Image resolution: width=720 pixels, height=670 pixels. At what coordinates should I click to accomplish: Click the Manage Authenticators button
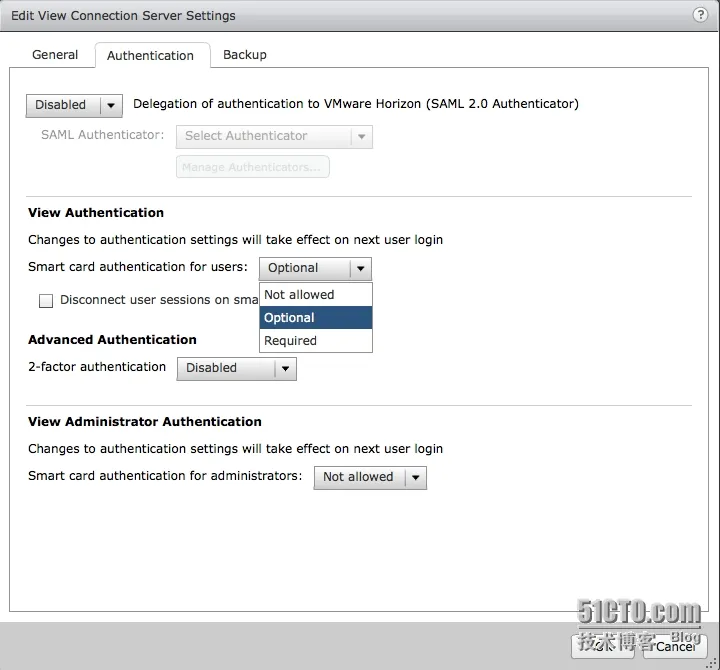point(253,167)
